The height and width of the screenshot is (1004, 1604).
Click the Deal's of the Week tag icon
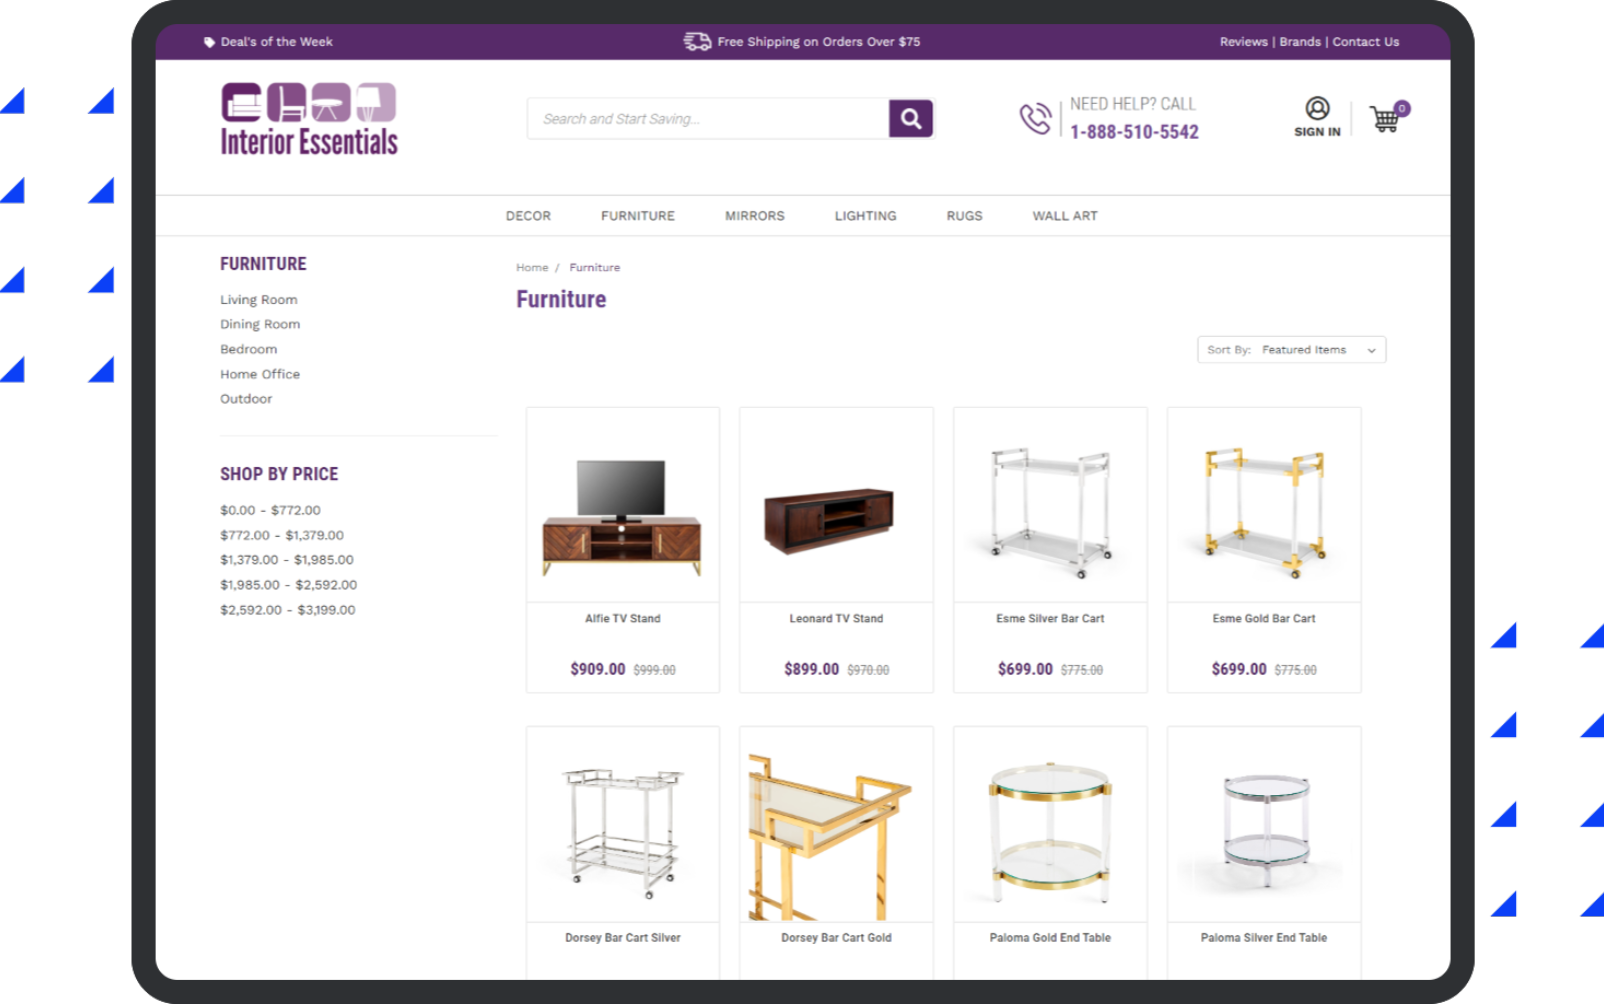209,42
